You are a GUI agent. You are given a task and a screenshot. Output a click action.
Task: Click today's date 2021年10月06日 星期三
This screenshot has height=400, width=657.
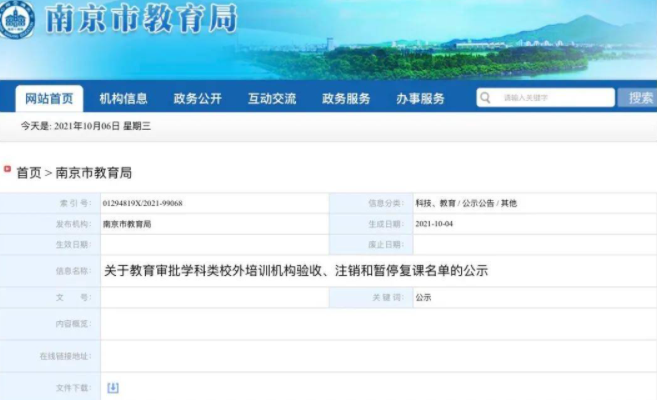tap(86, 126)
